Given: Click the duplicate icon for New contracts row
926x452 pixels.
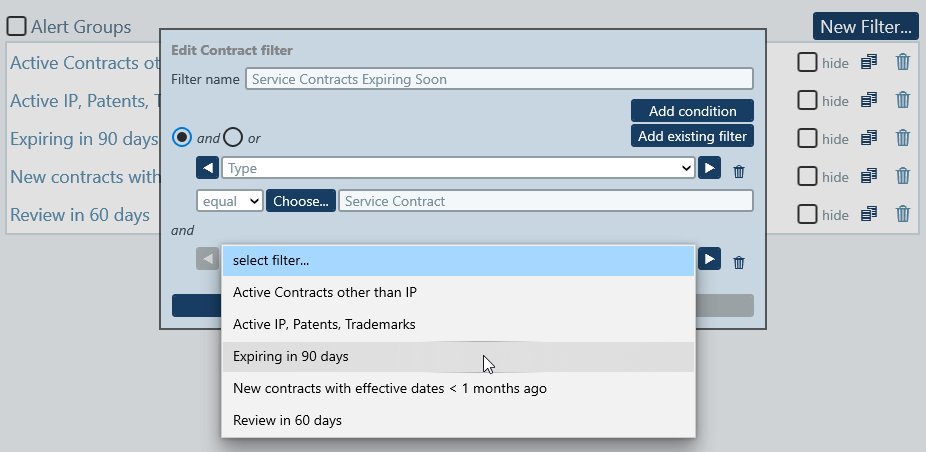Looking at the screenshot, I should click(869, 176).
